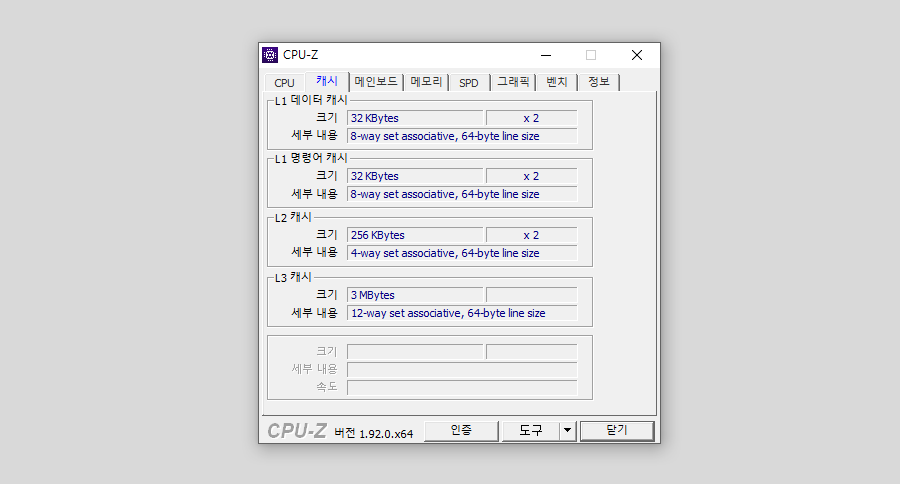The height and width of the screenshot is (484, 900).
Task: Open the 메모리 tab
Action: (x=426, y=82)
